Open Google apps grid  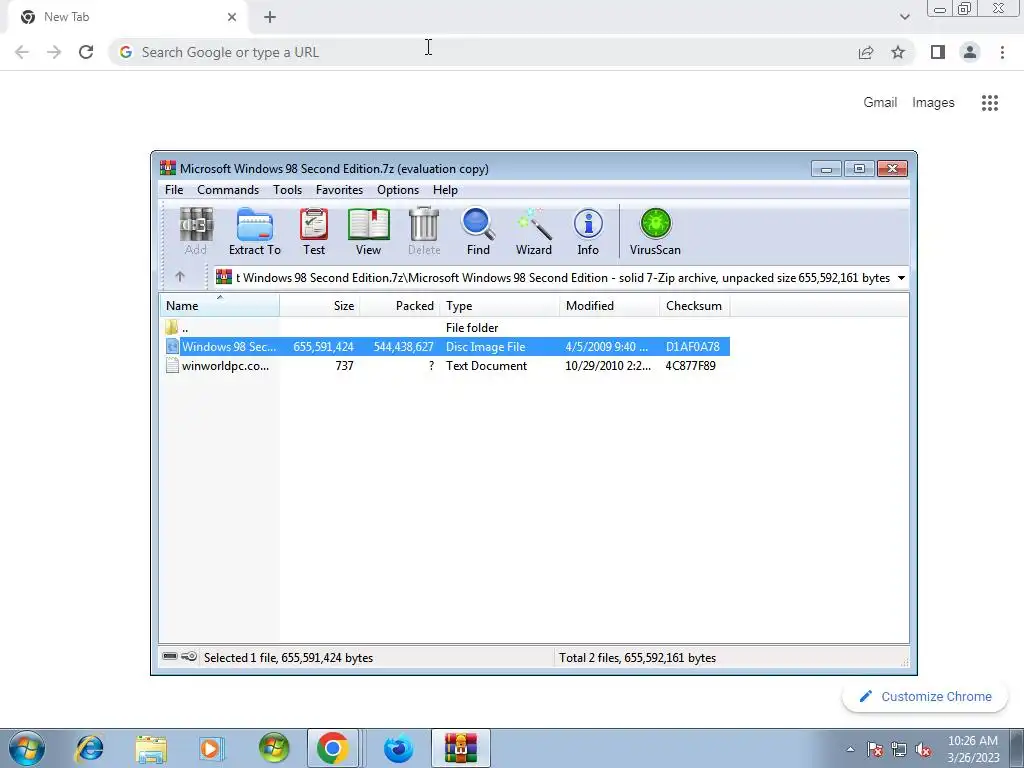point(990,103)
